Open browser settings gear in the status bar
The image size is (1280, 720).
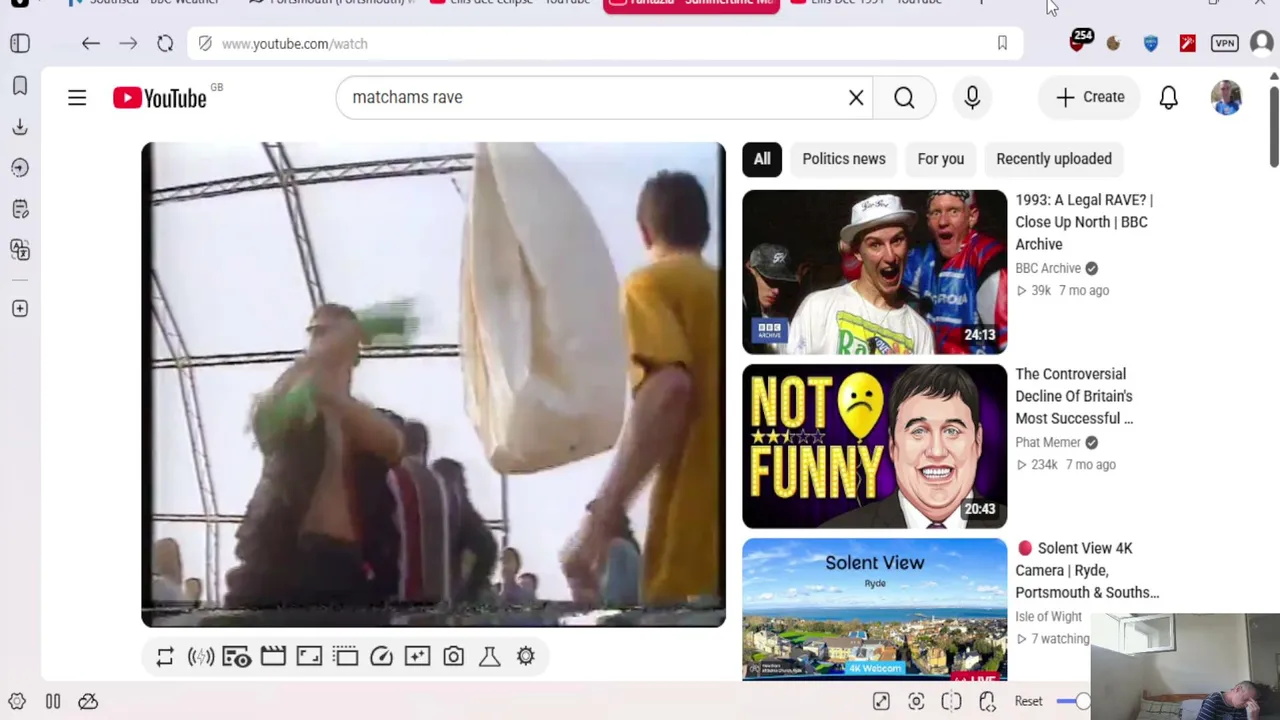(17, 702)
